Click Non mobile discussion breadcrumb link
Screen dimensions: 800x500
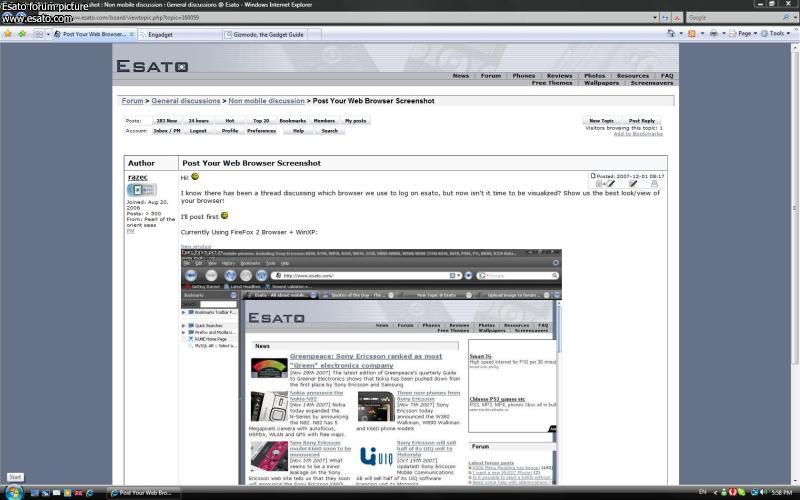pyautogui.click(x=266, y=101)
